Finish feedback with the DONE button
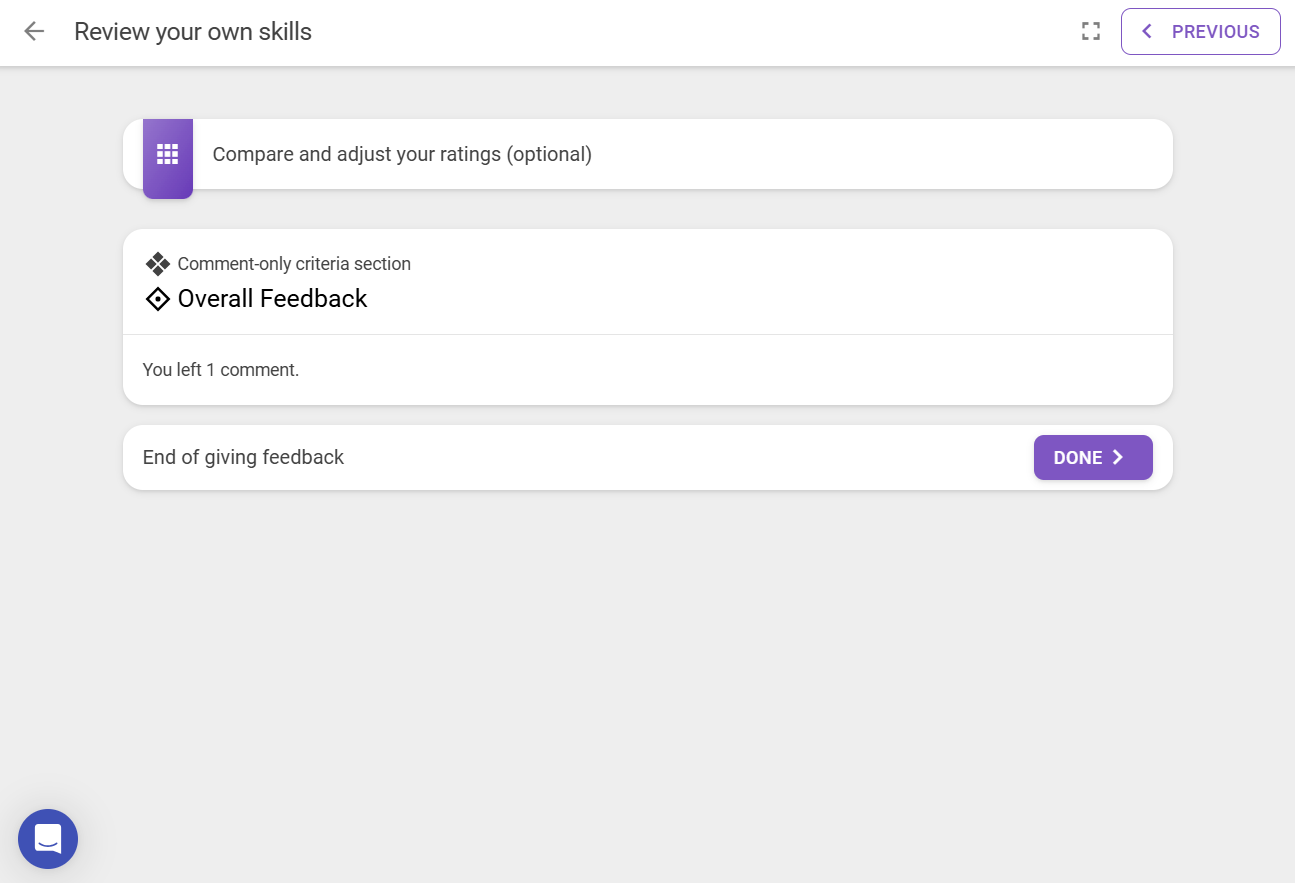Image resolution: width=1295 pixels, height=883 pixels. point(1093,457)
